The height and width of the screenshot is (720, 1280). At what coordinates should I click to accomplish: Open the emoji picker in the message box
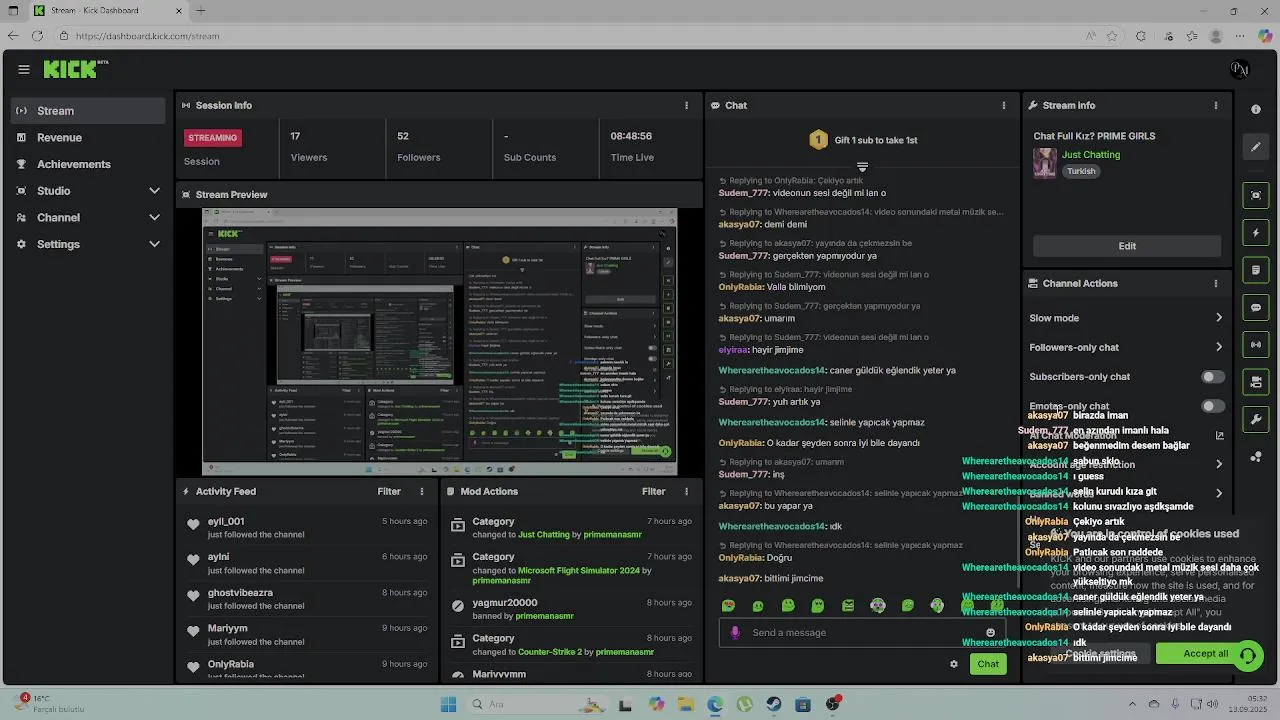(x=991, y=632)
